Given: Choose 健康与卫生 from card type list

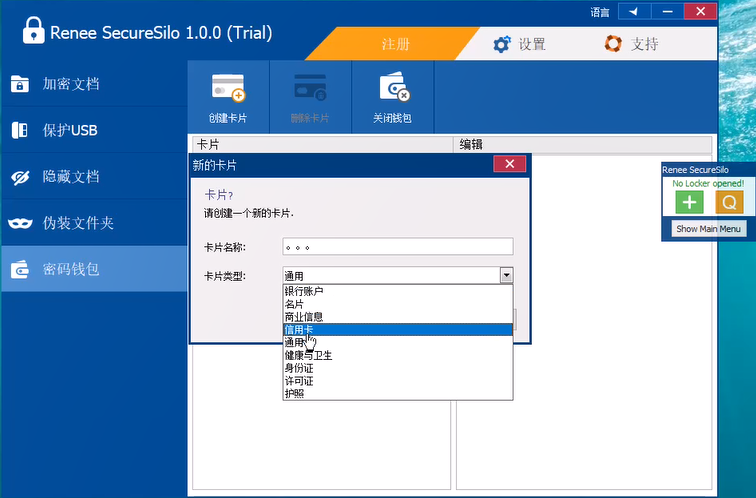Looking at the screenshot, I should coord(398,355).
